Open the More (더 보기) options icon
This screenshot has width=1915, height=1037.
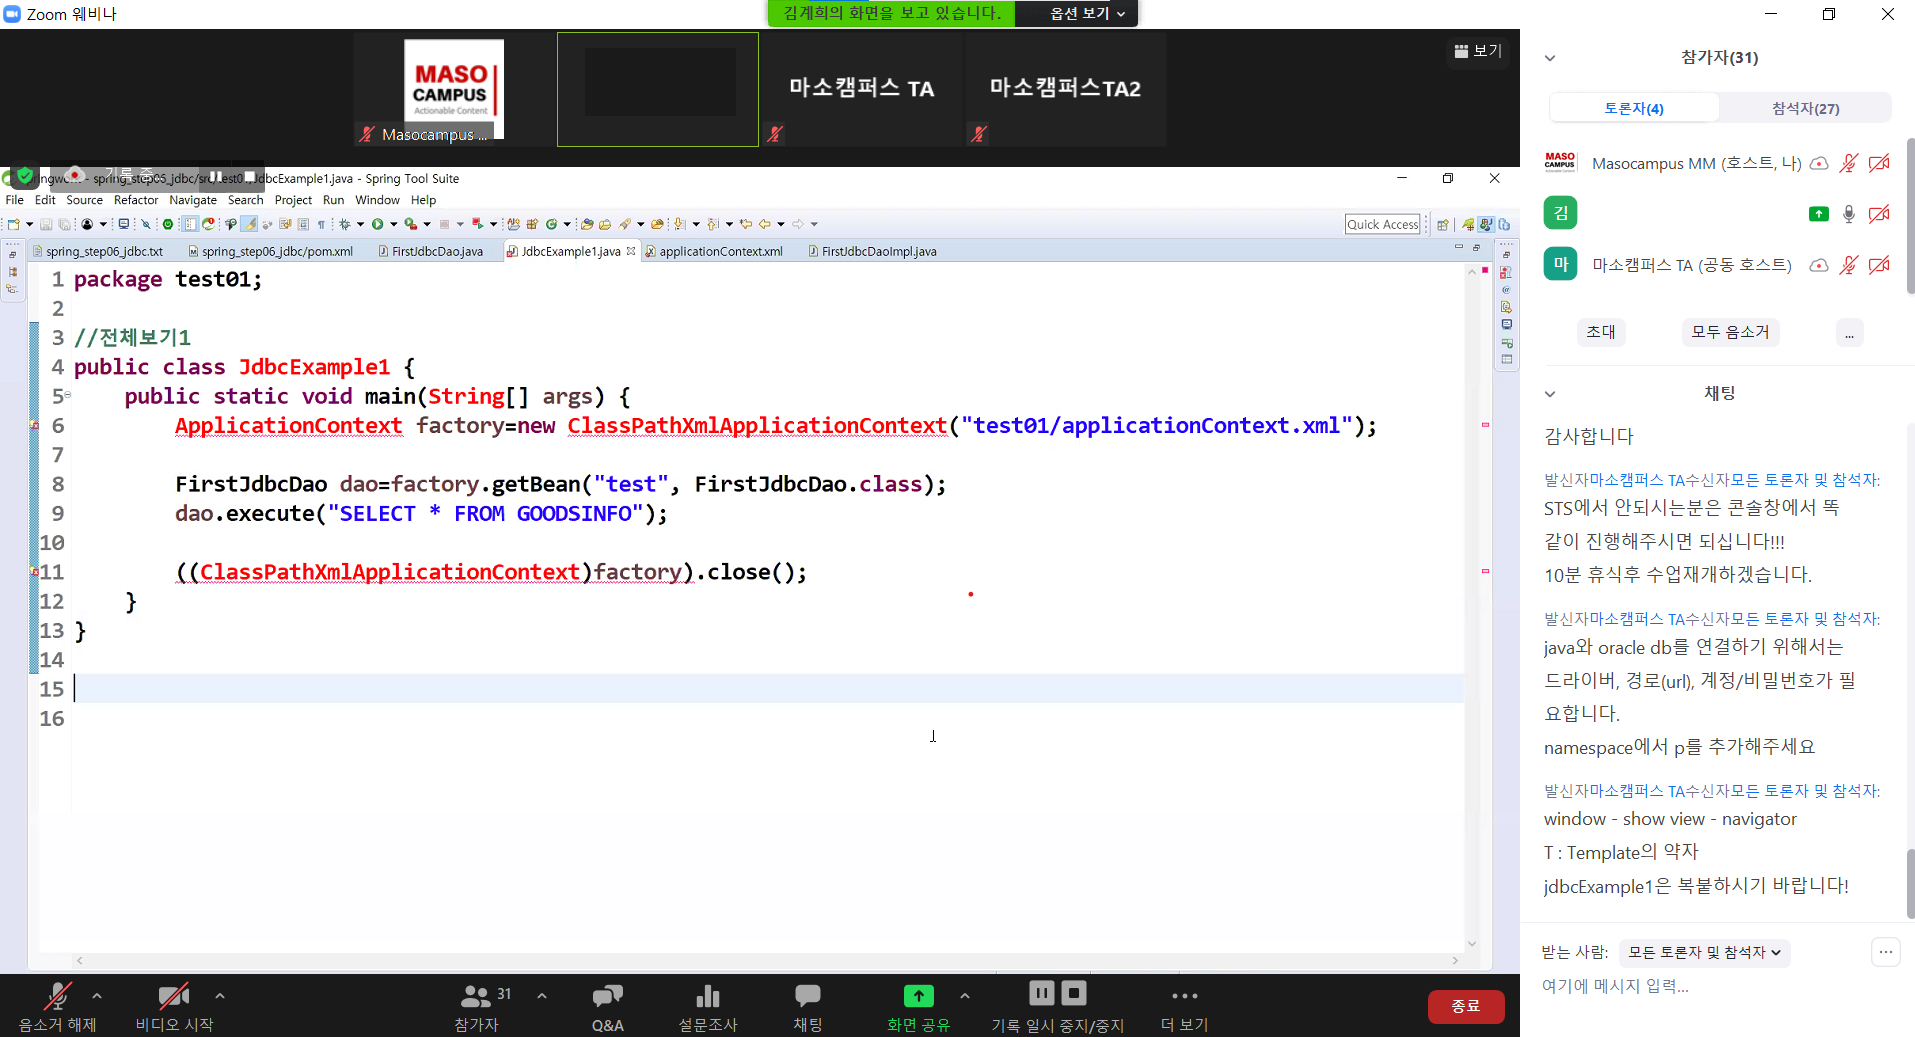[x=1184, y=996]
